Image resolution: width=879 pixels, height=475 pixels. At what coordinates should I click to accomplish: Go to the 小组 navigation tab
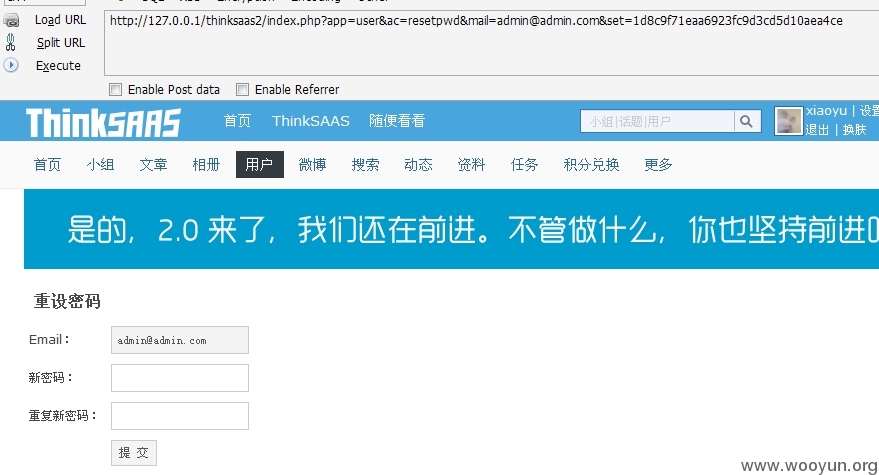point(100,165)
